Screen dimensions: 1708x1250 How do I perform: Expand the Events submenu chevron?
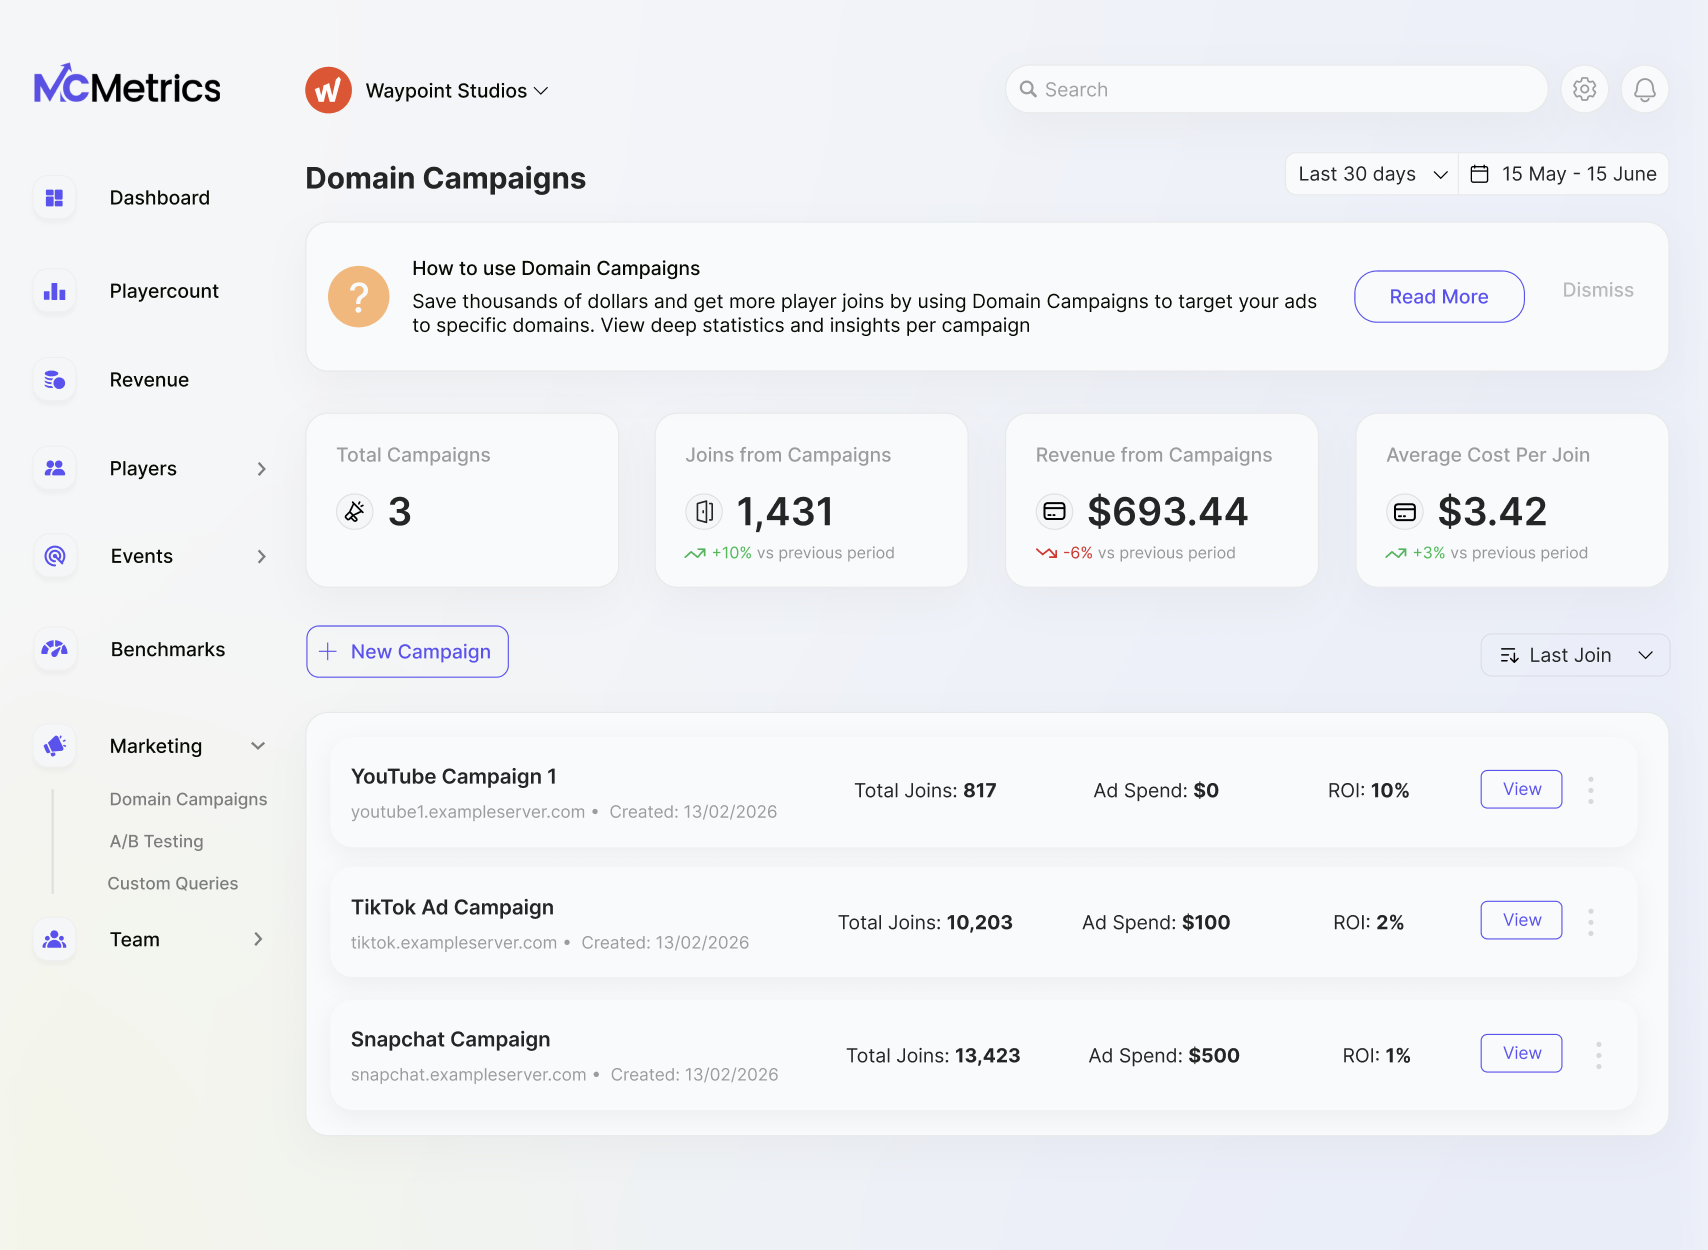(x=261, y=556)
